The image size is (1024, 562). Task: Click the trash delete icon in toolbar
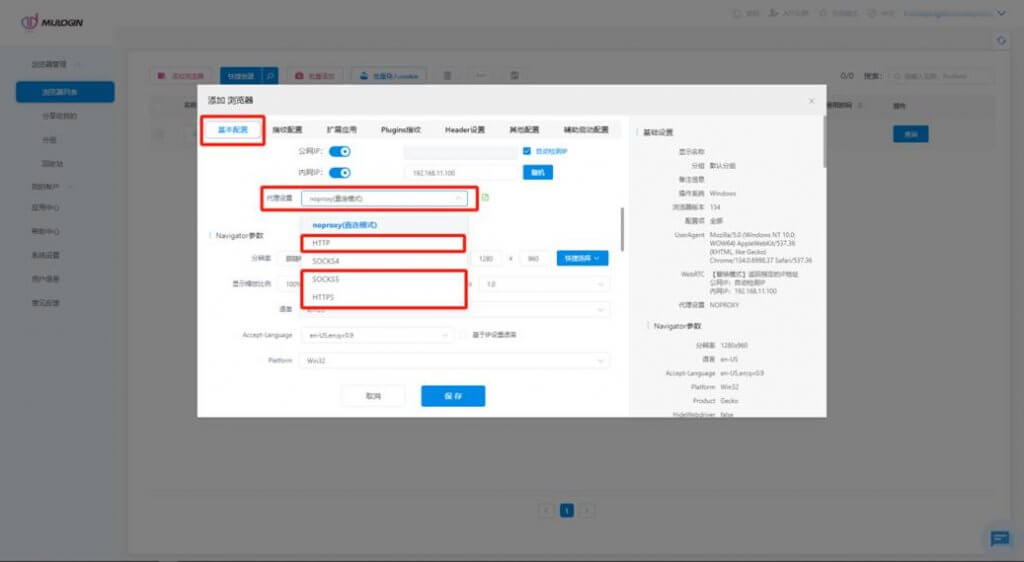447,75
